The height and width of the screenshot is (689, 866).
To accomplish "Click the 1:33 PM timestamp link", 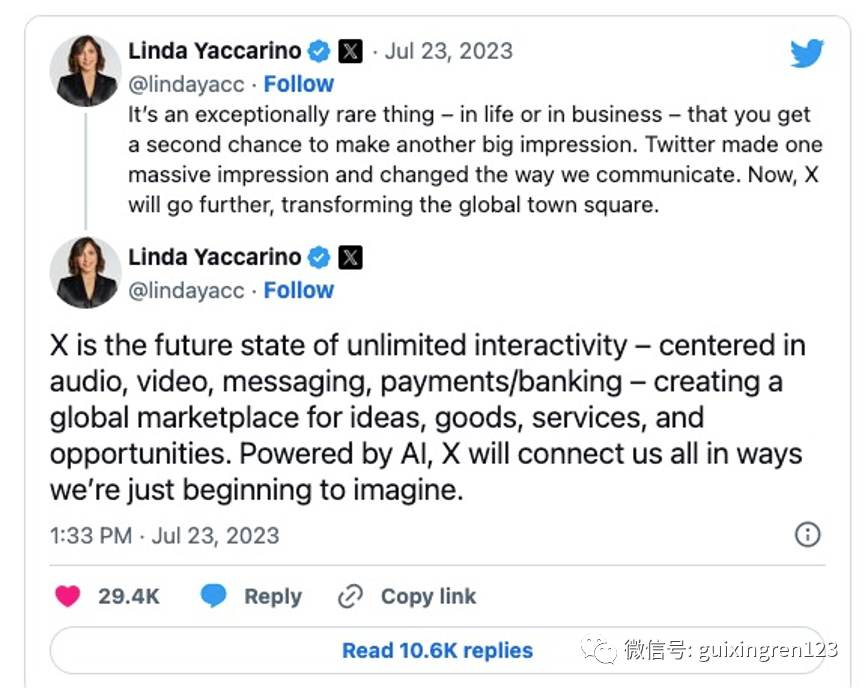I will (90, 535).
